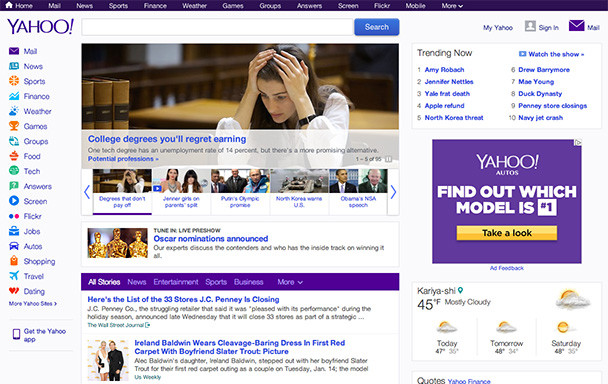Image resolution: width=608 pixels, height=384 pixels.
Task: Open the Oscar statues thumbnail image
Action: tap(117, 243)
